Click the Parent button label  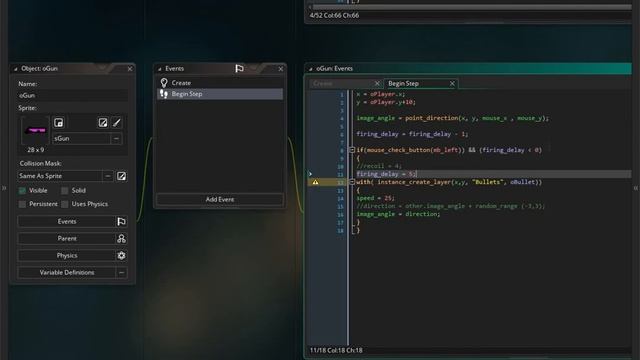[x=67, y=238]
